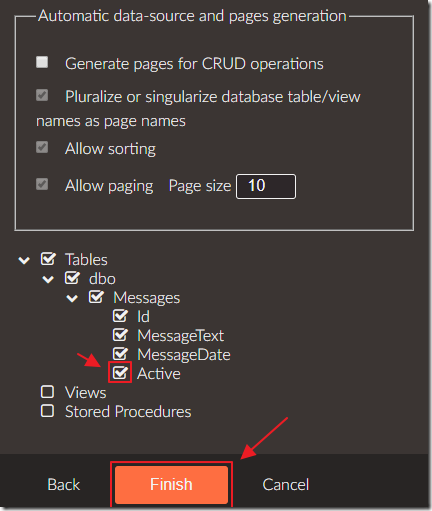This screenshot has height=511, width=432.
Task: Uncheck the Active column checkbox
Action: tap(120, 373)
